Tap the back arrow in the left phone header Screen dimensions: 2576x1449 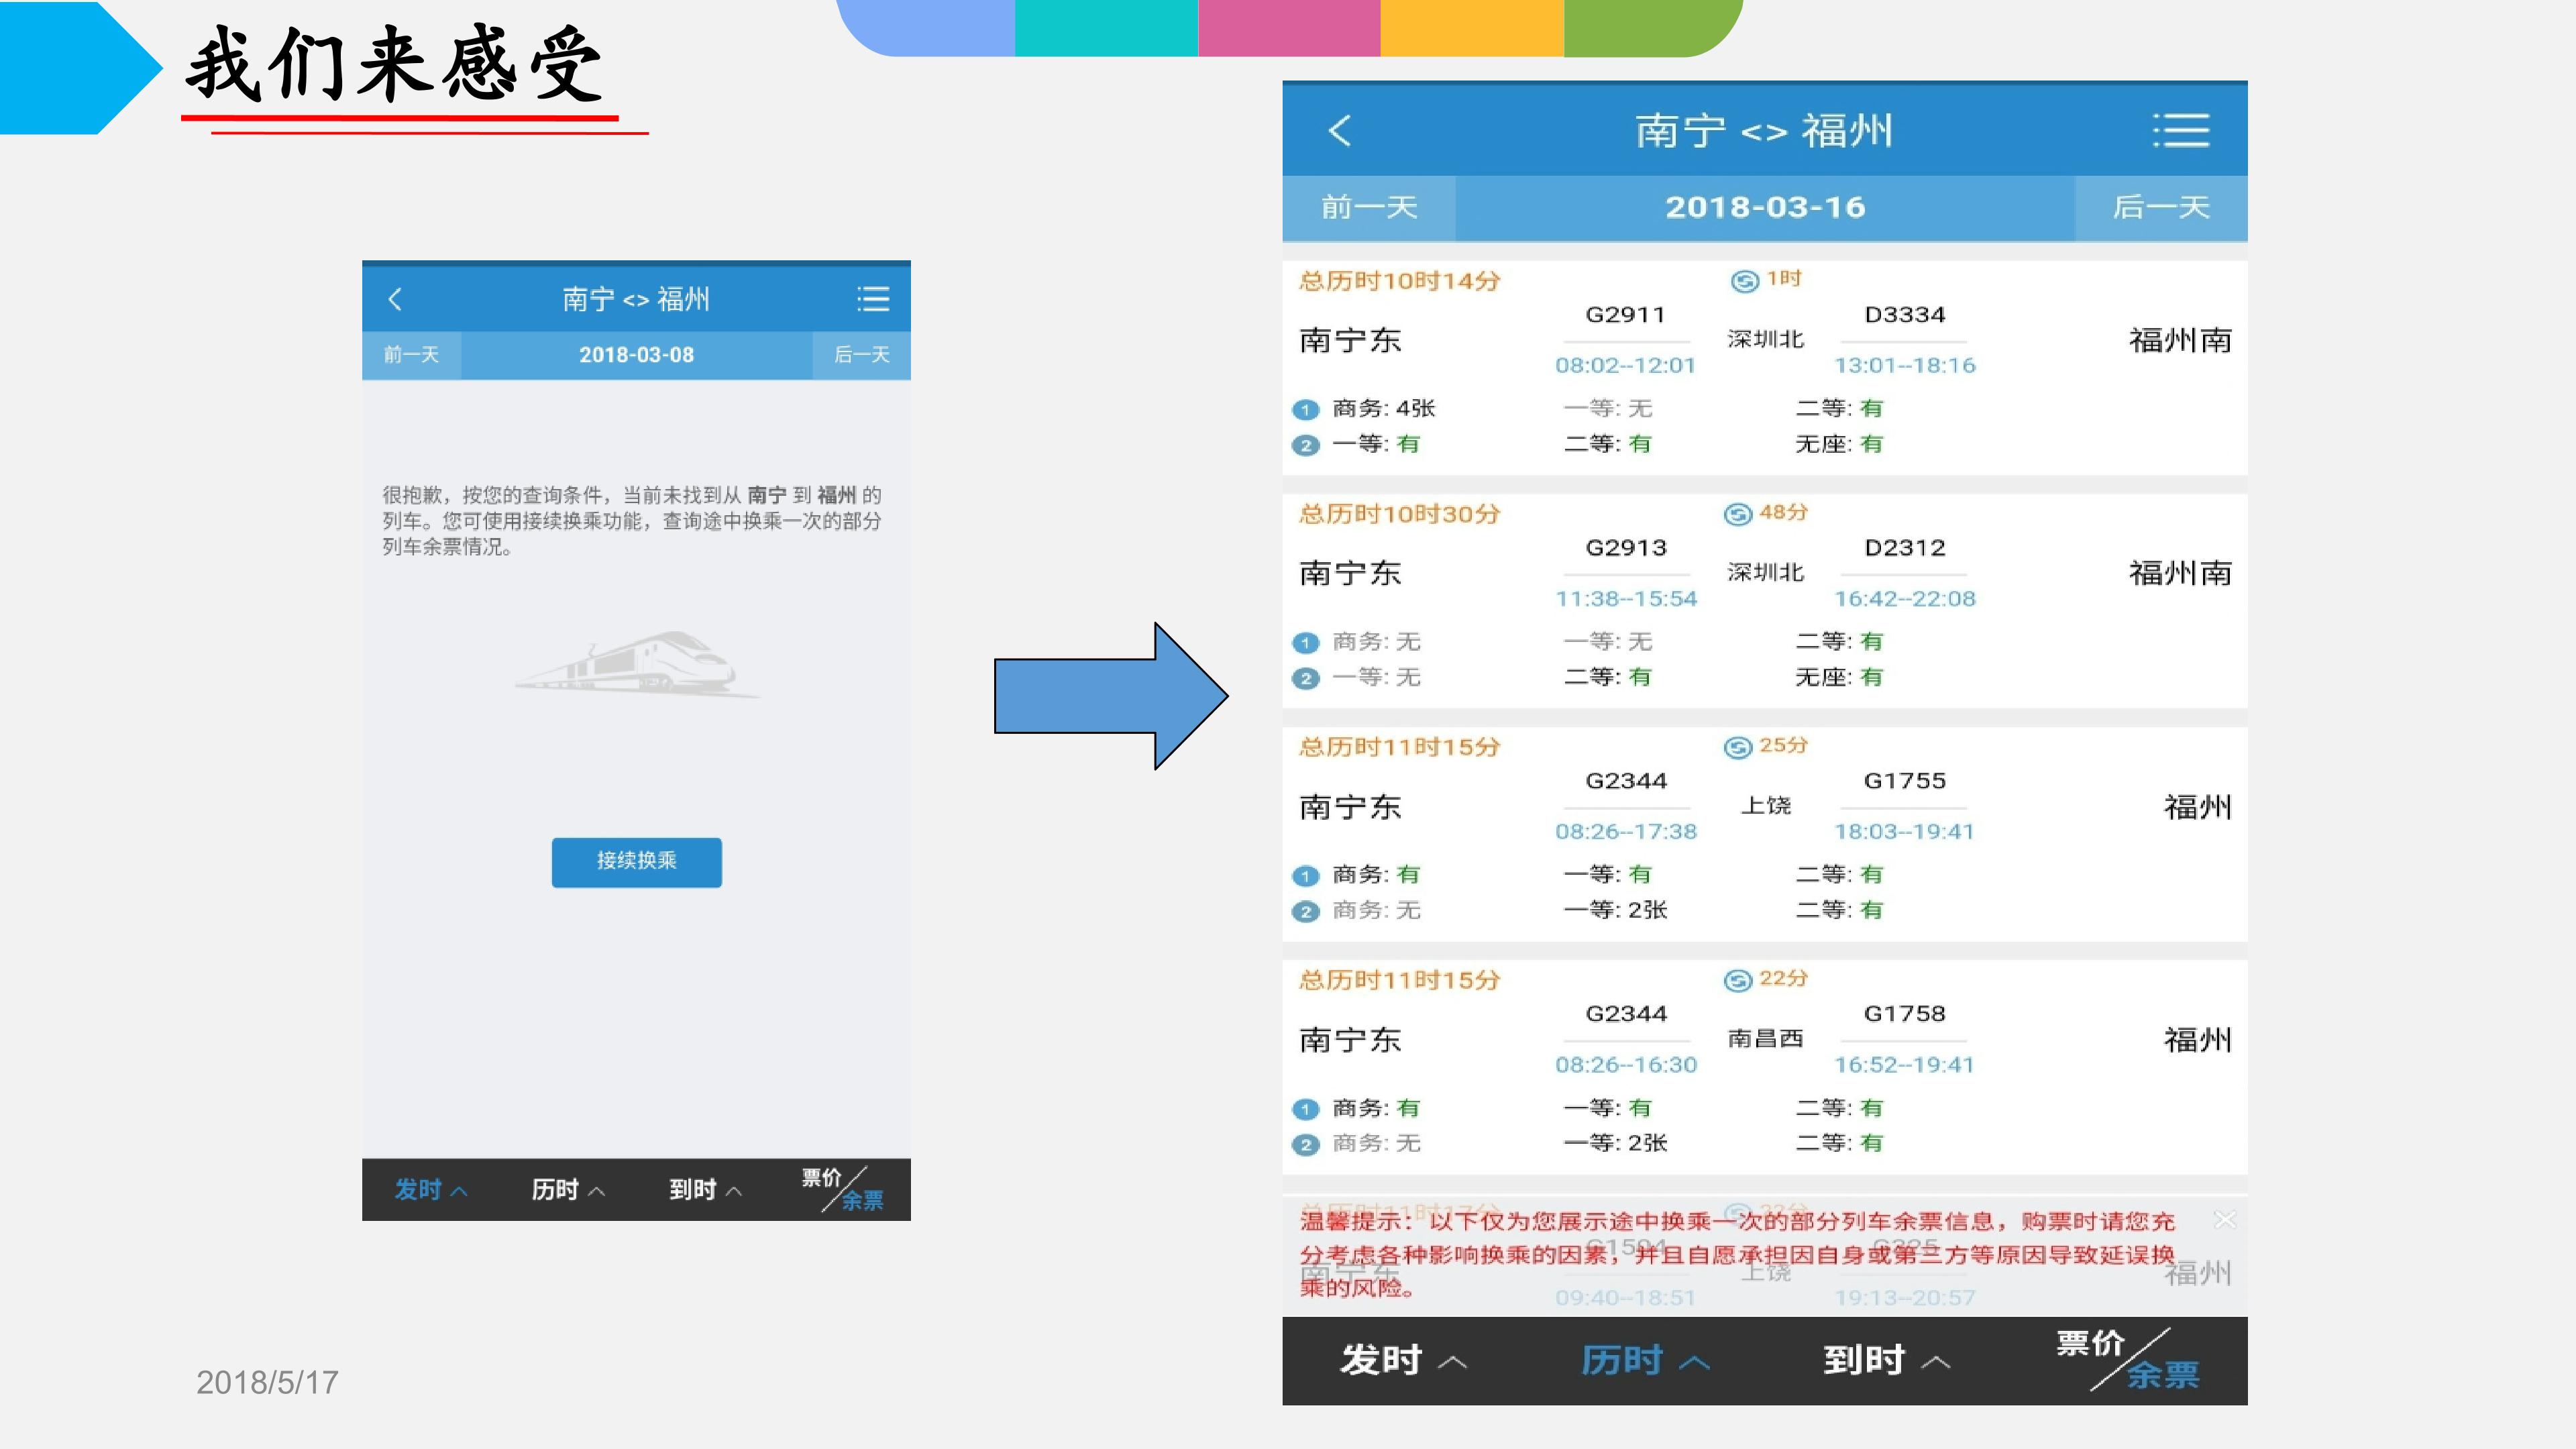coord(395,299)
